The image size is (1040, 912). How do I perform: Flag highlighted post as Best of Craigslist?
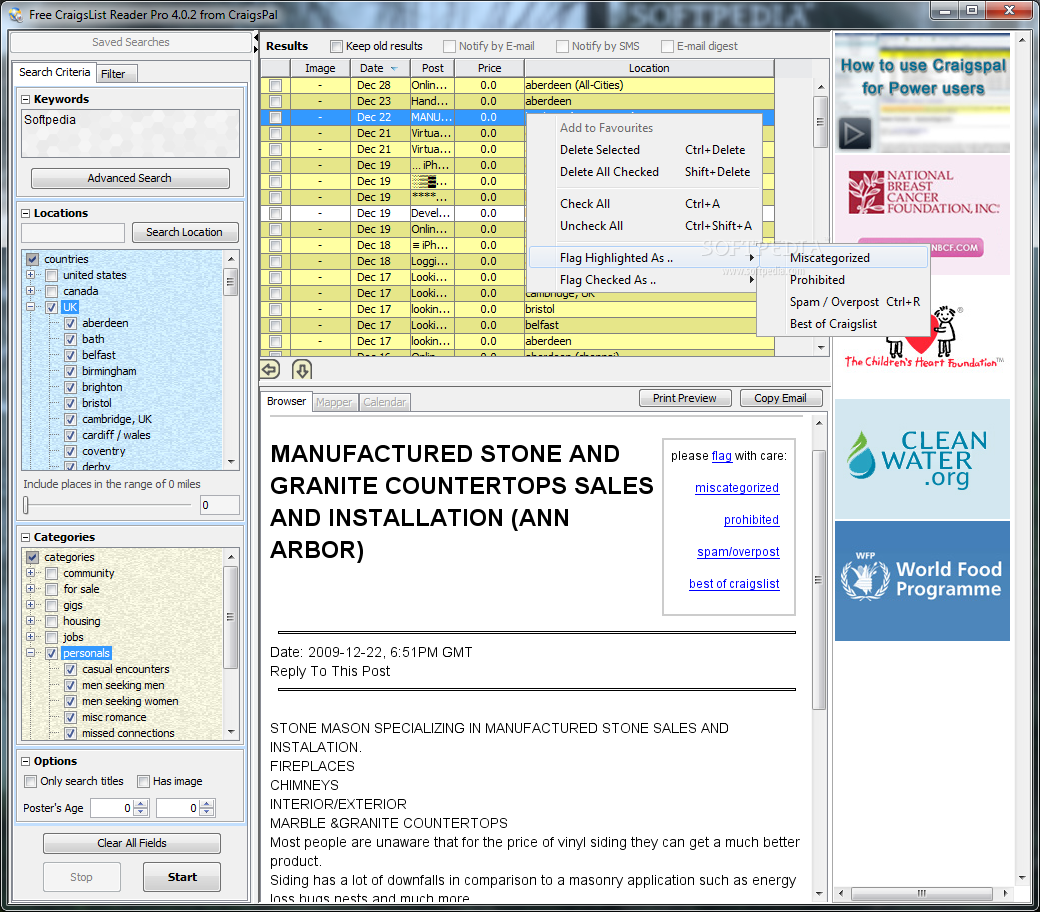[x=842, y=324]
